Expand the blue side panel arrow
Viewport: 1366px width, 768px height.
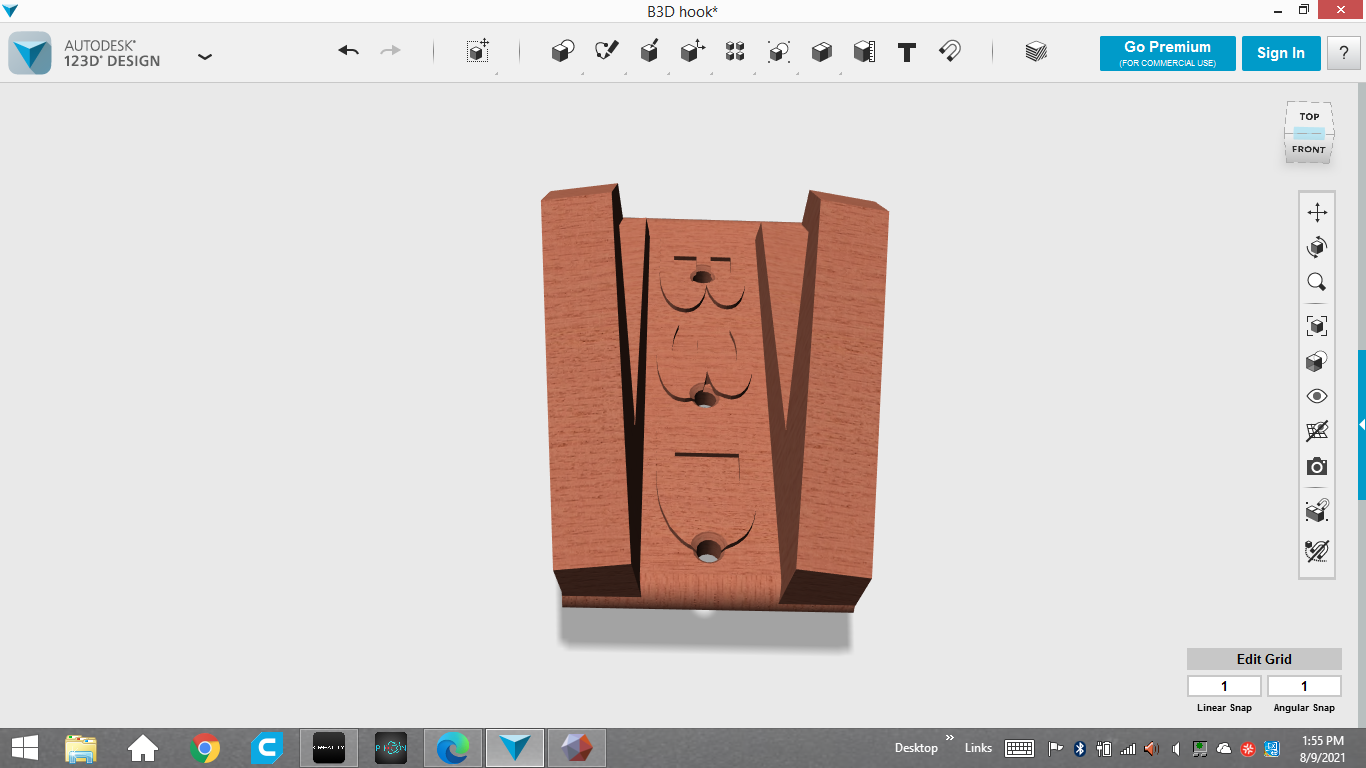click(x=1361, y=425)
